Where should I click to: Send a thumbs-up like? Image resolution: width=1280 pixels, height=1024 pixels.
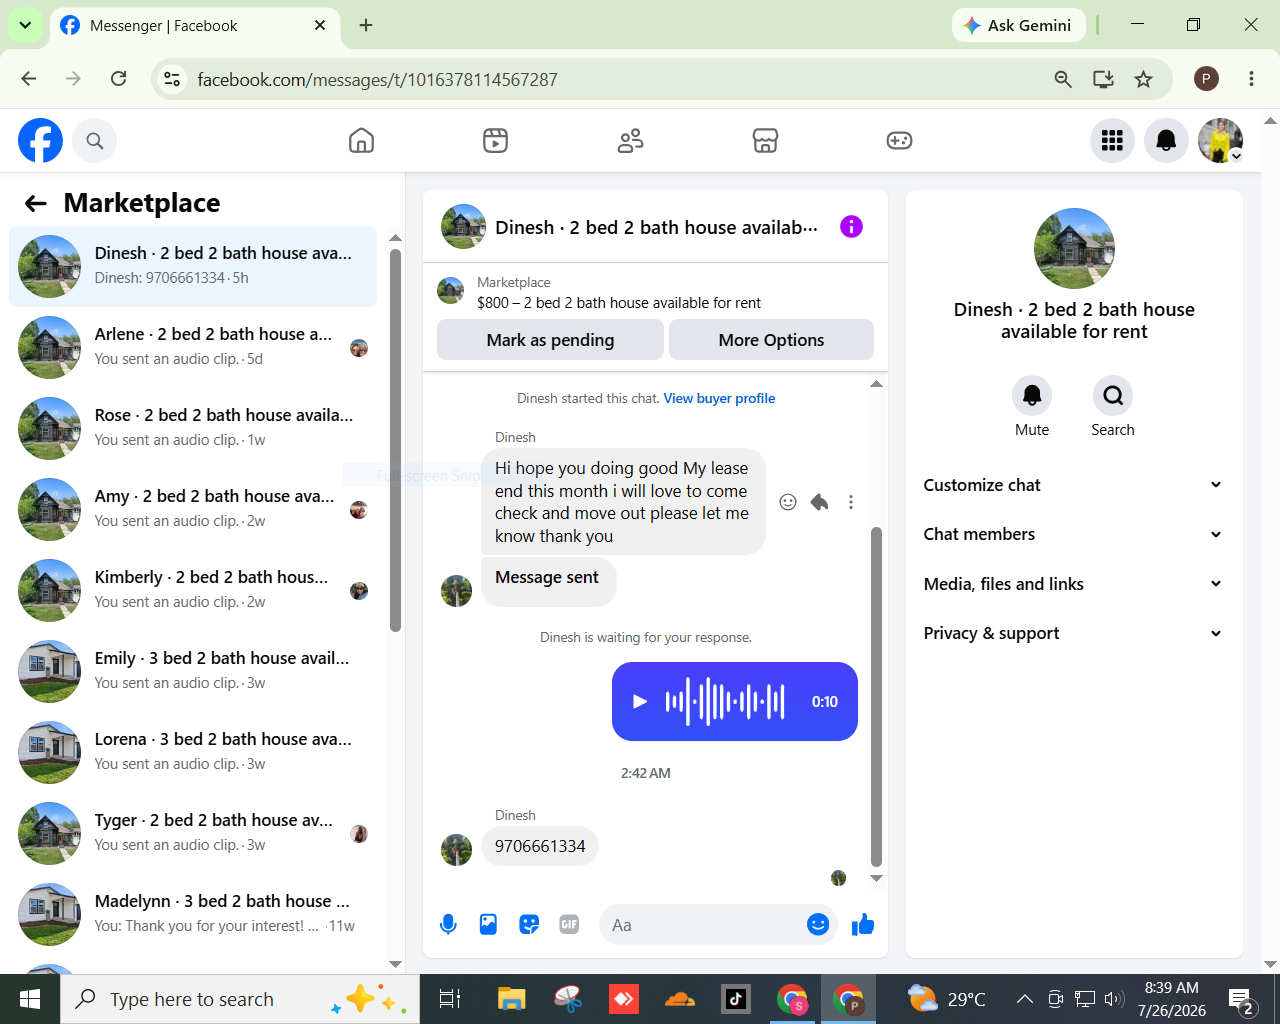click(863, 925)
